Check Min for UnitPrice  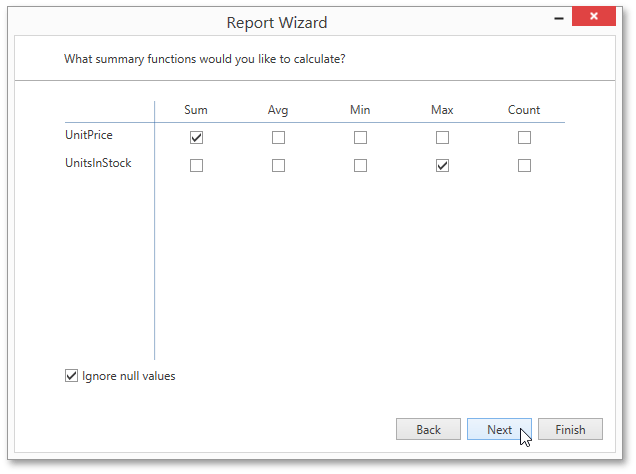click(x=360, y=137)
